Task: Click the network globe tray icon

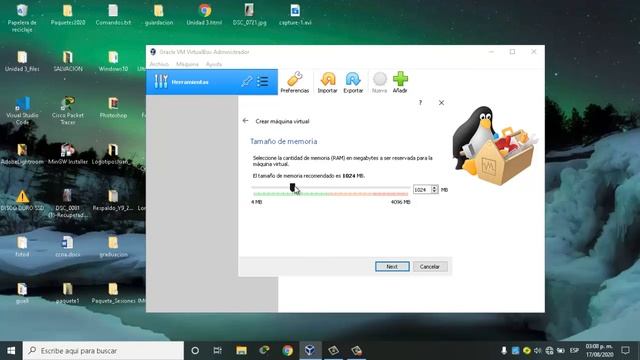Action: click(x=549, y=351)
